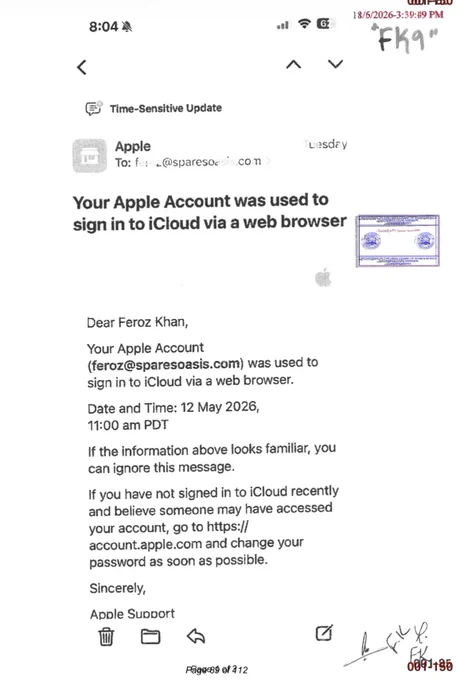Compose new message with pencil icon
This screenshot has width=456, height=680.
click(324, 633)
